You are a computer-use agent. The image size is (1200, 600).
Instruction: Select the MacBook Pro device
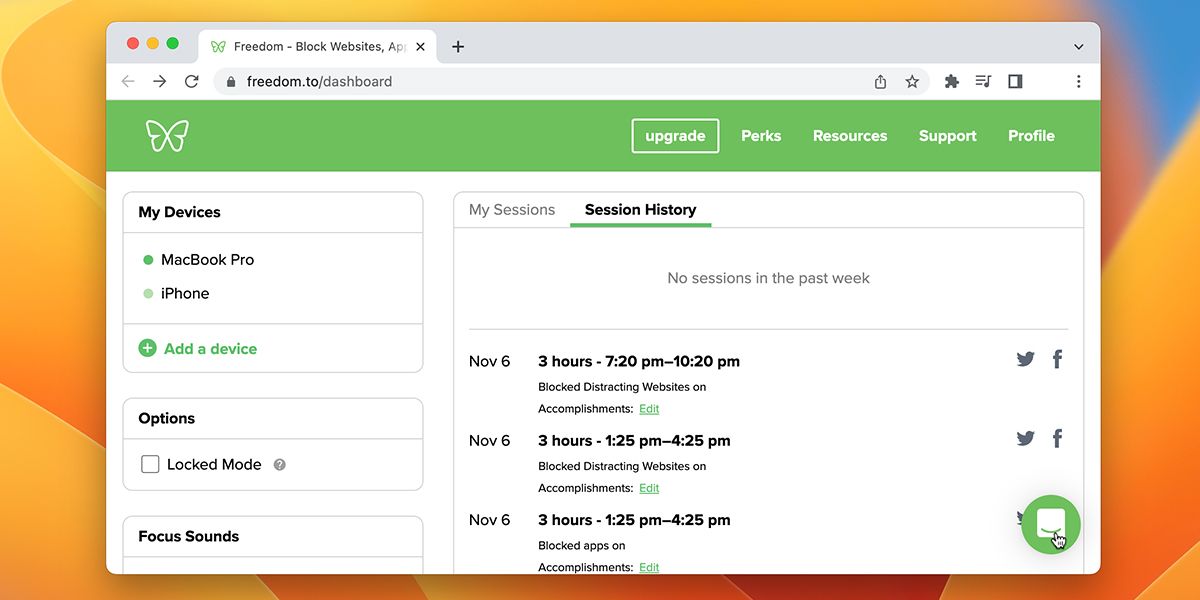[x=207, y=260]
